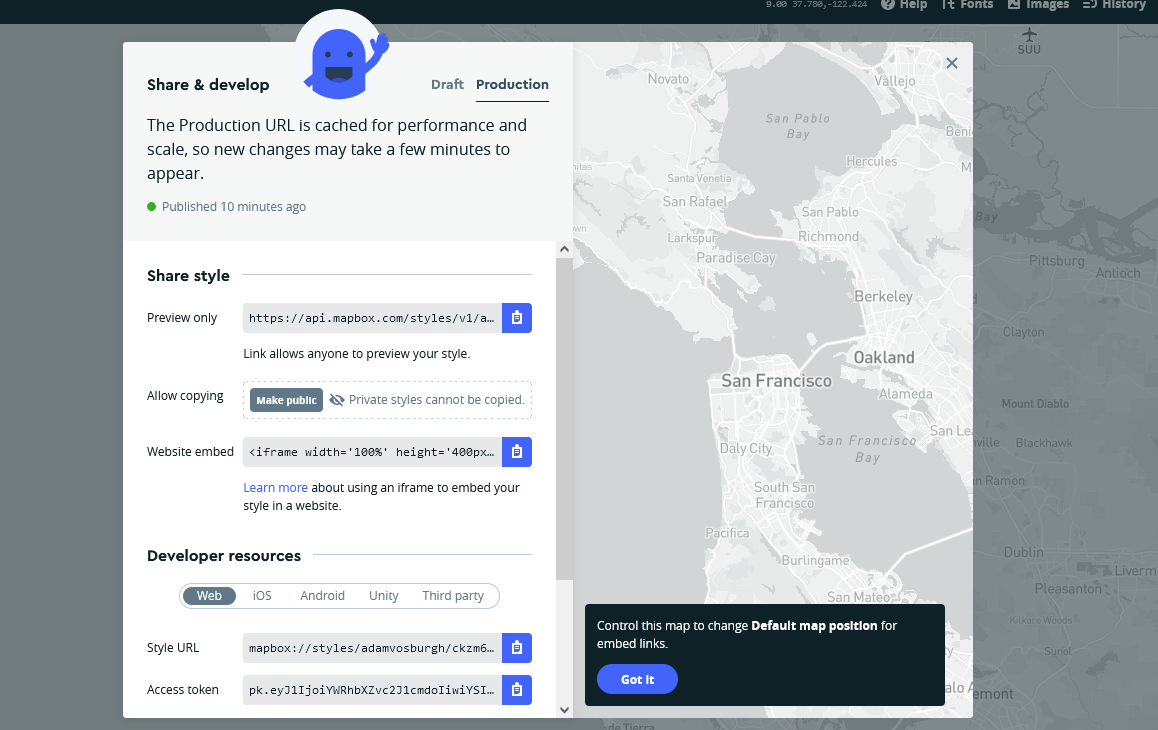Choose the Third party option
Image resolution: width=1158 pixels, height=730 pixels.
tap(453, 596)
